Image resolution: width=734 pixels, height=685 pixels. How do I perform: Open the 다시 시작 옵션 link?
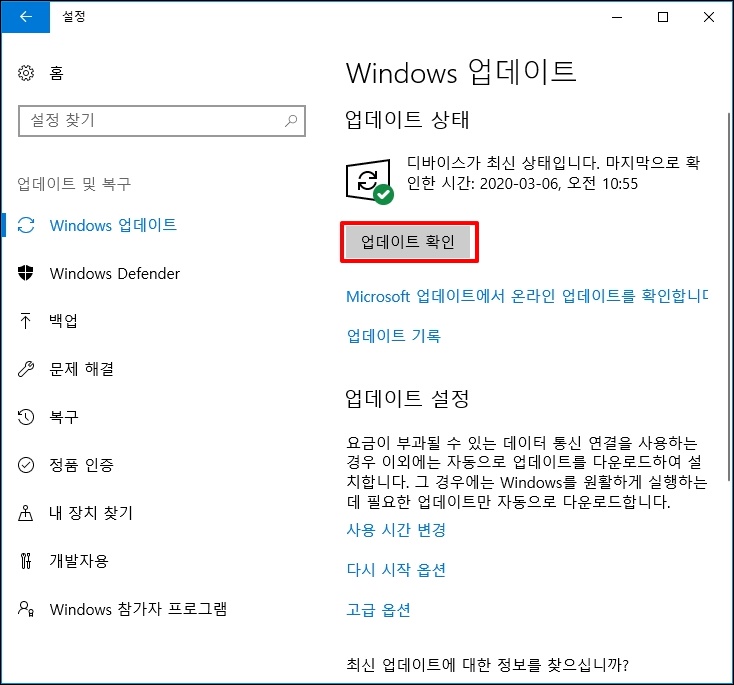pyautogui.click(x=396, y=570)
